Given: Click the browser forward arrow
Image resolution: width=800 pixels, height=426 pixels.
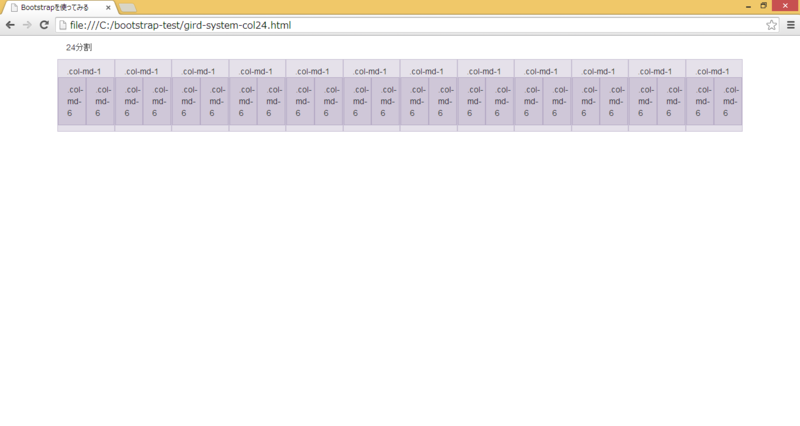Looking at the screenshot, I should pyautogui.click(x=27, y=25).
